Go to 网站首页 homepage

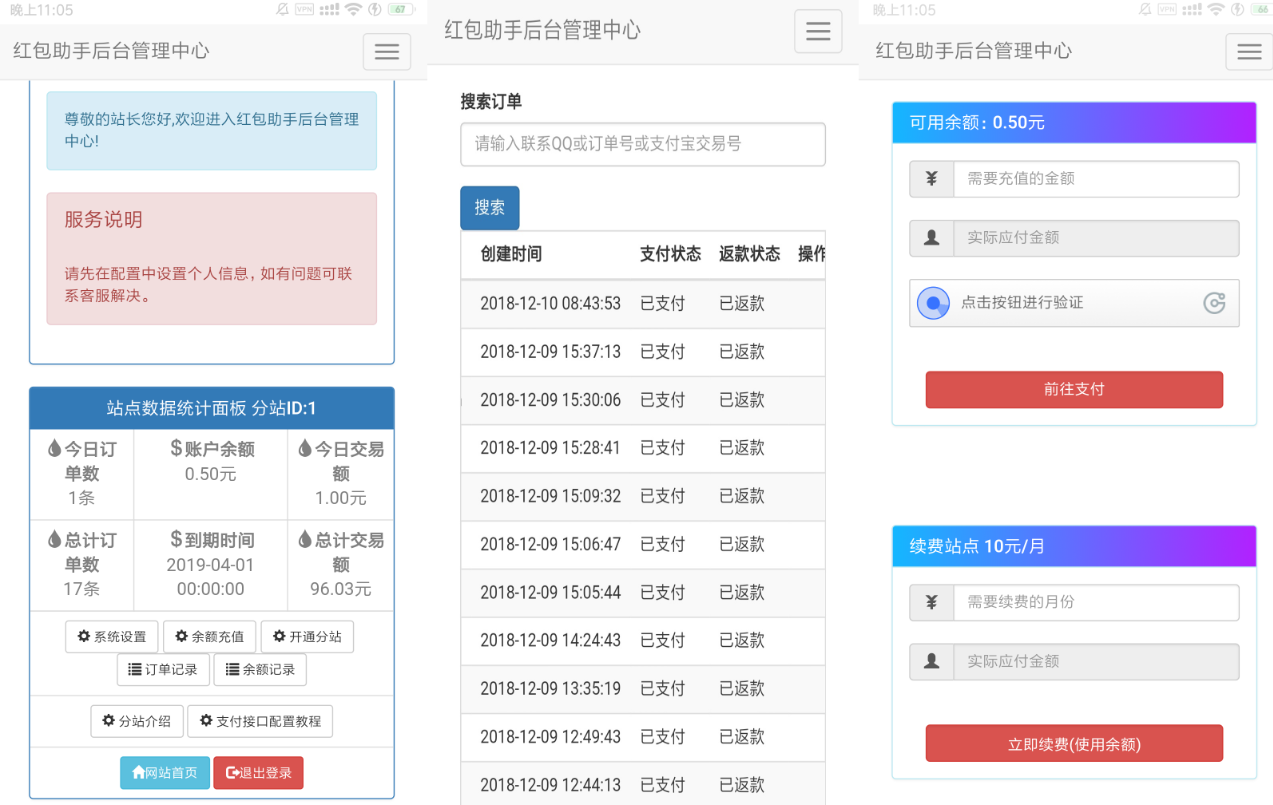pos(165,773)
